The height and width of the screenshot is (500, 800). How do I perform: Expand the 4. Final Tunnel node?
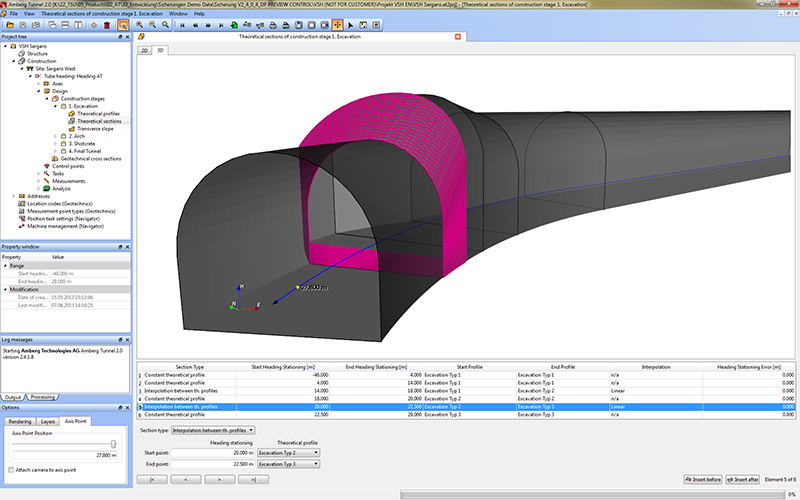[55, 151]
